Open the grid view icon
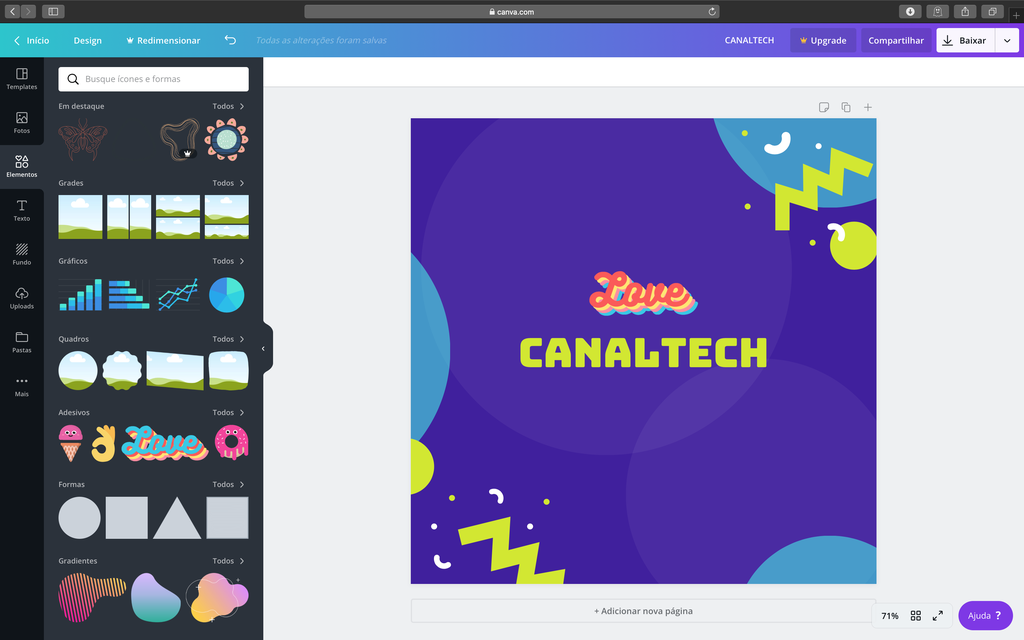1024x640 pixels. point(916,616)
